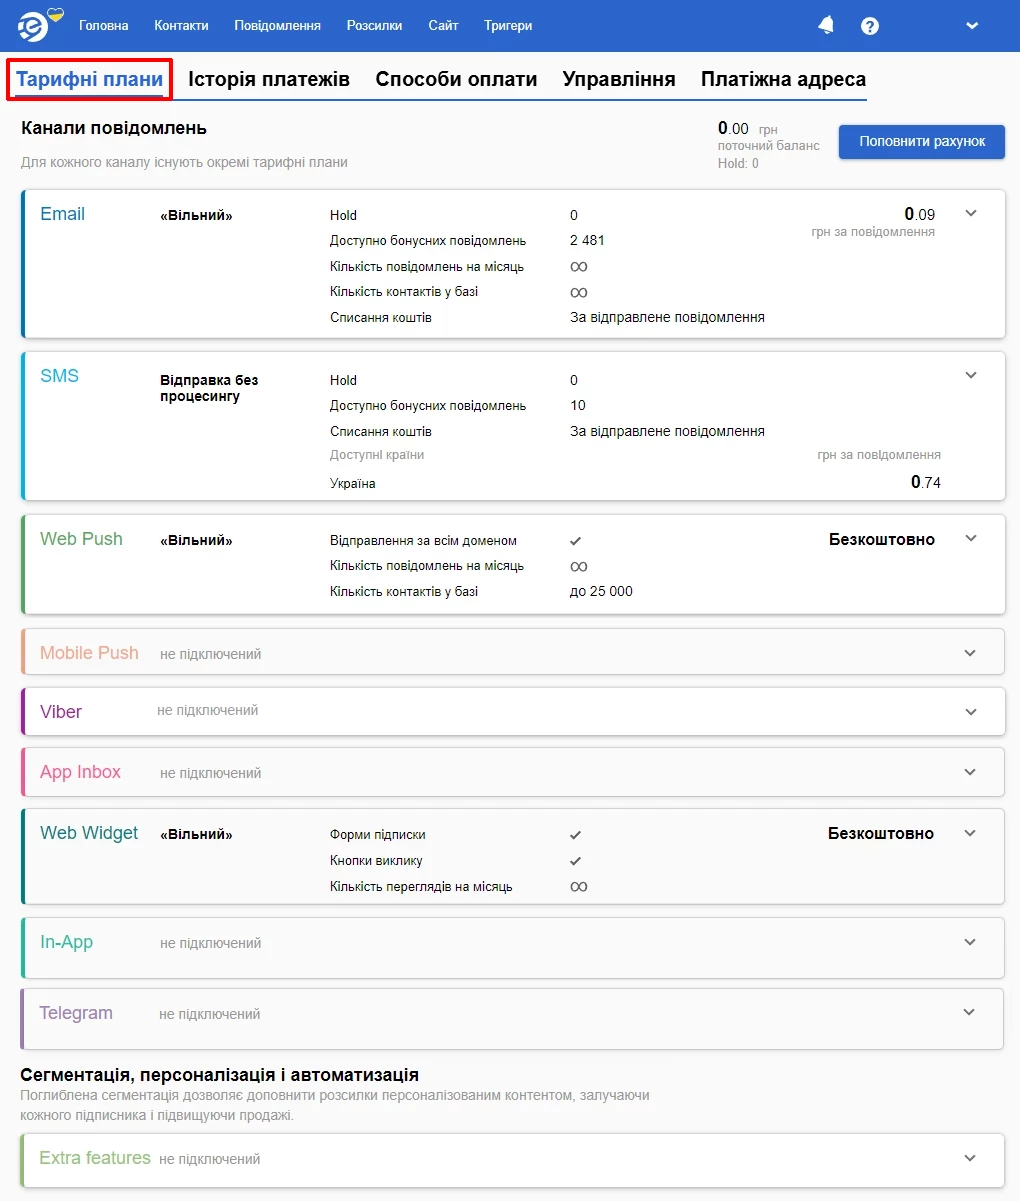Click the Web Widget channel title
The width and height of the screenshot is (1020, 1201).
tap(89, 833)
